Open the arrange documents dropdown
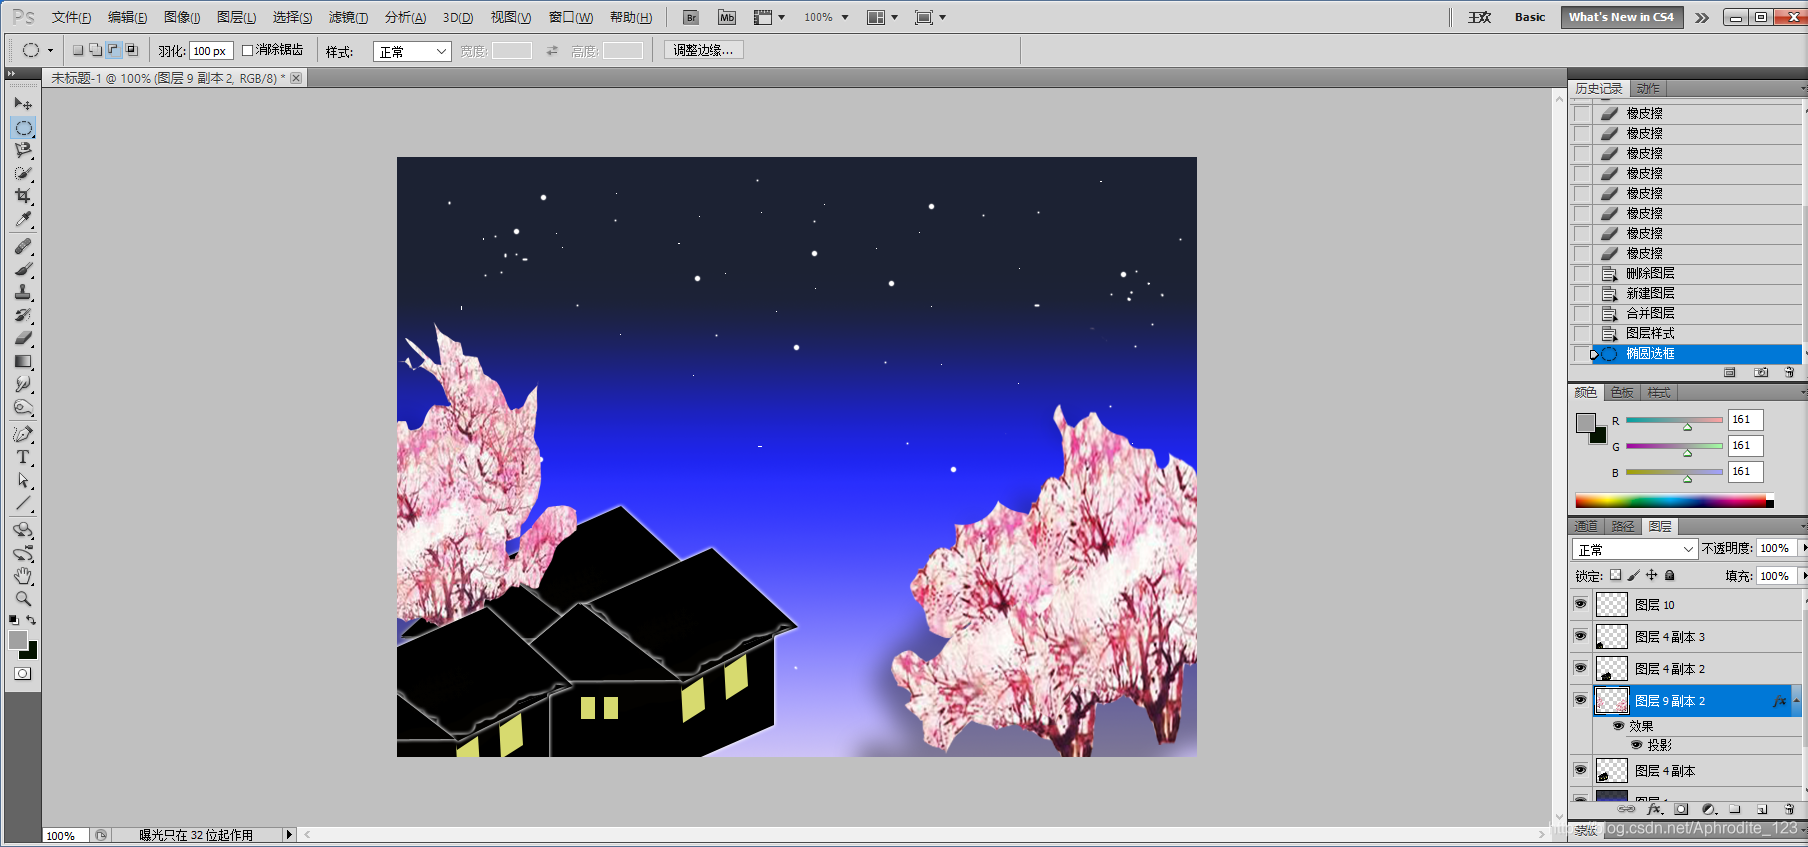Viewport: 1808px width, 847px height. (882, 17)
